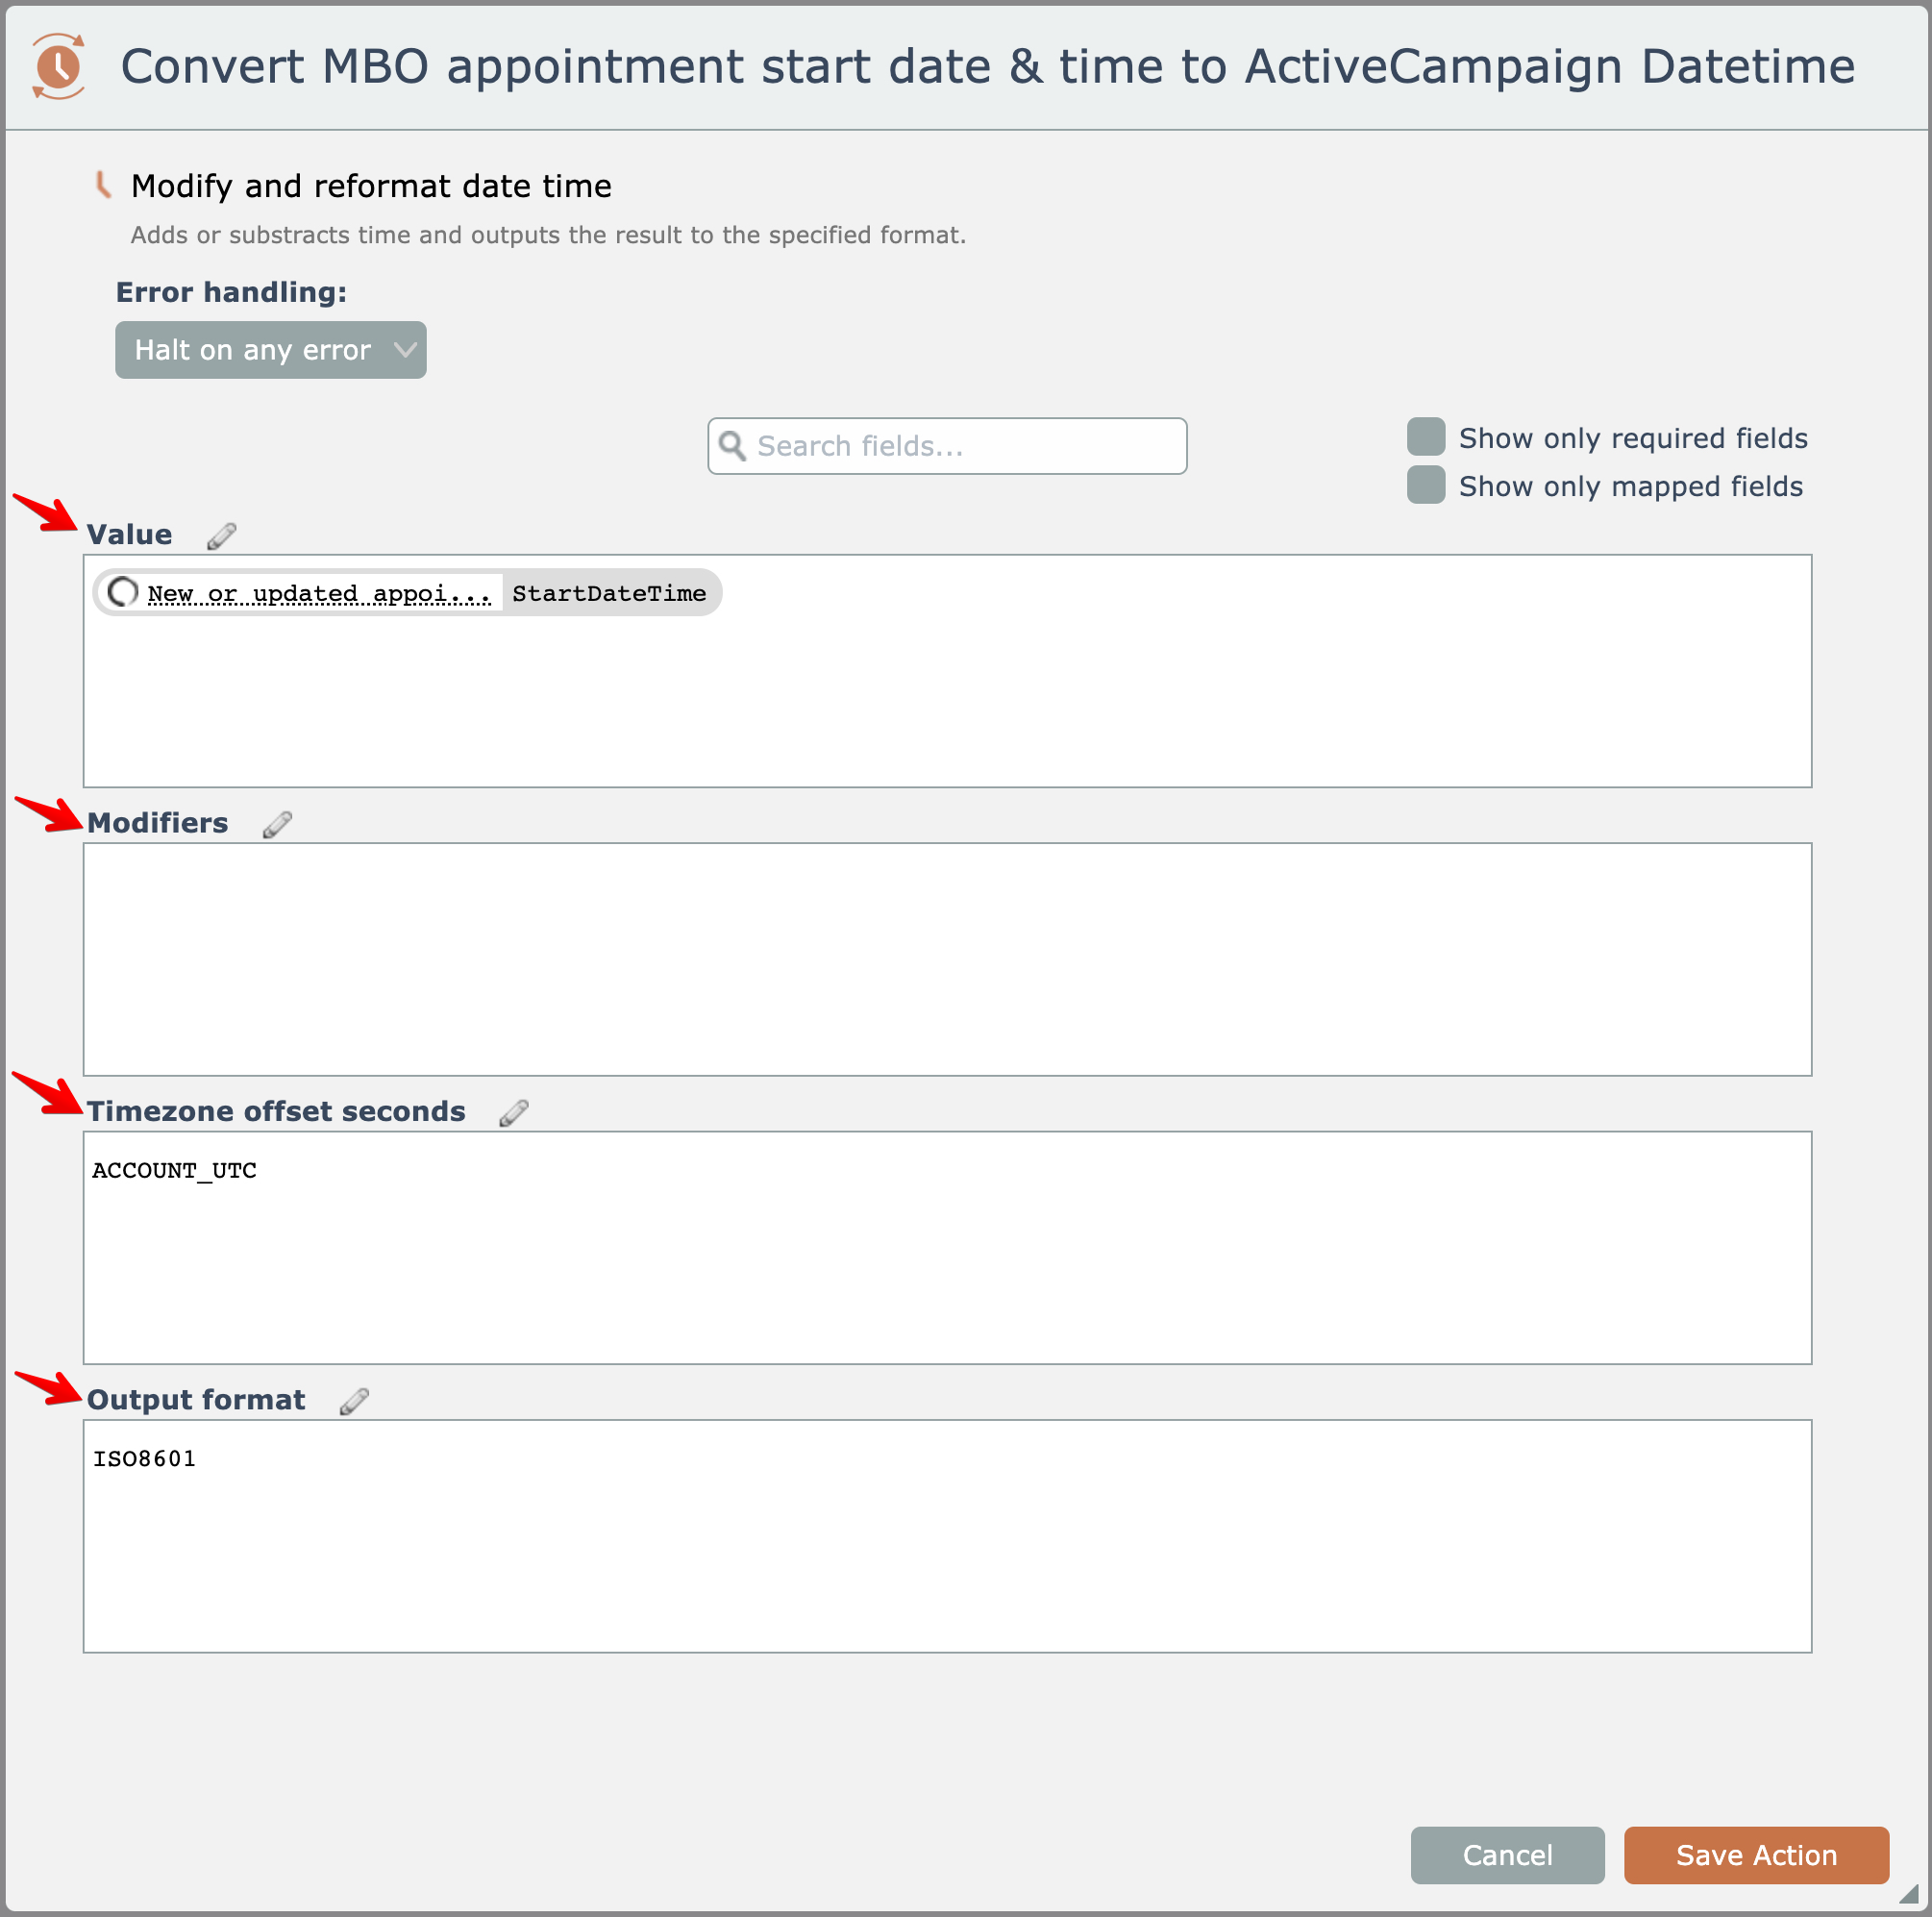Click the Save Action button
This screenshot has width=1932, height=1917.
1755,1855
